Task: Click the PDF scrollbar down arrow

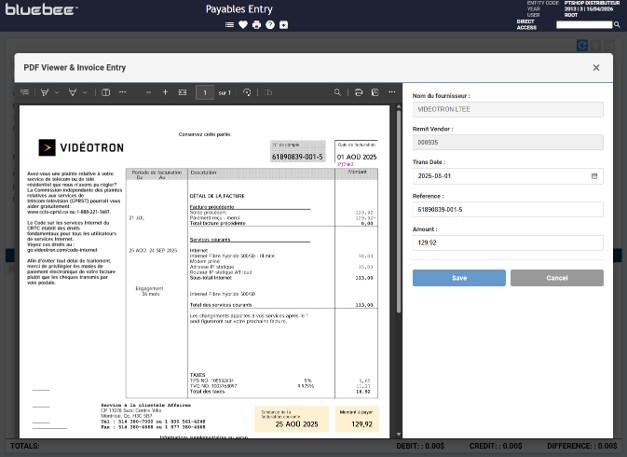Action: [398, 434]
